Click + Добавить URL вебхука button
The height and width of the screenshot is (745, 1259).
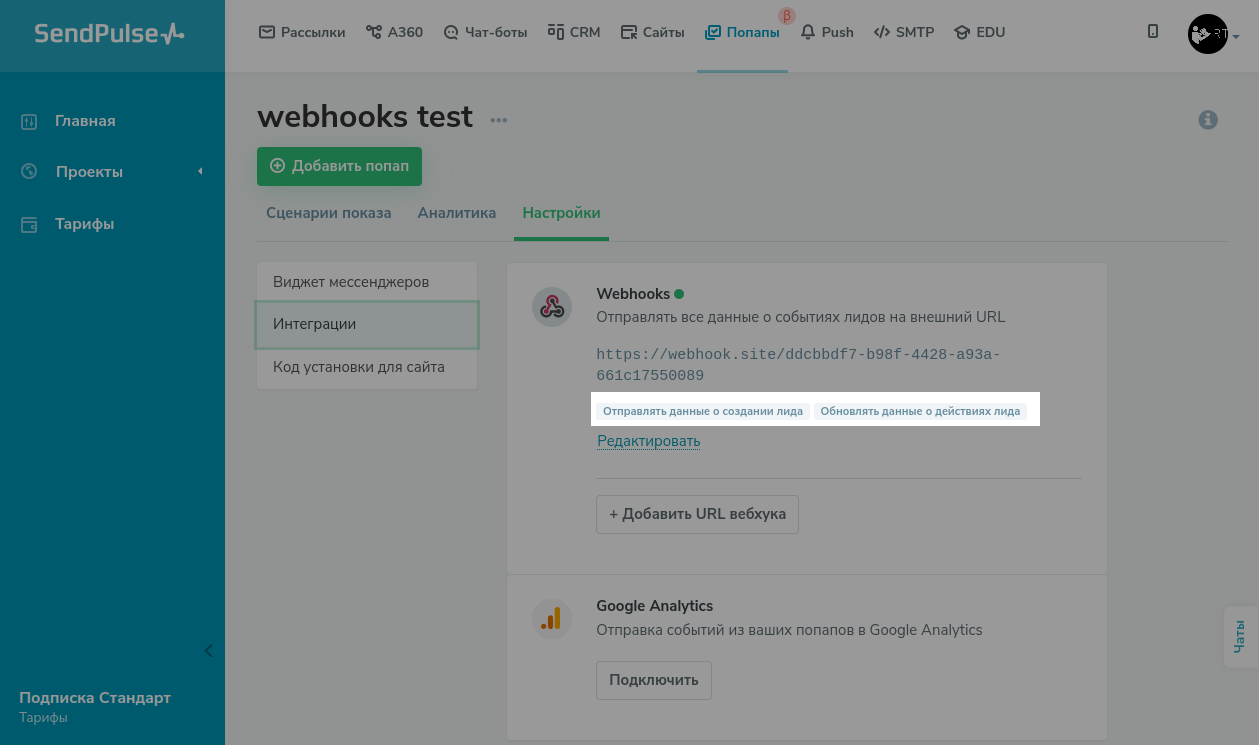coord(697,514)
